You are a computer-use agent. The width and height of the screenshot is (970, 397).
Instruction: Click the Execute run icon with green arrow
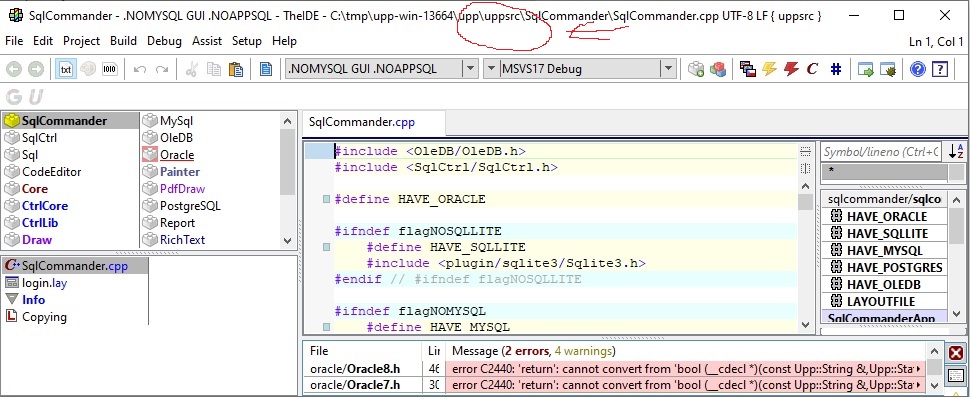point(865,69)
